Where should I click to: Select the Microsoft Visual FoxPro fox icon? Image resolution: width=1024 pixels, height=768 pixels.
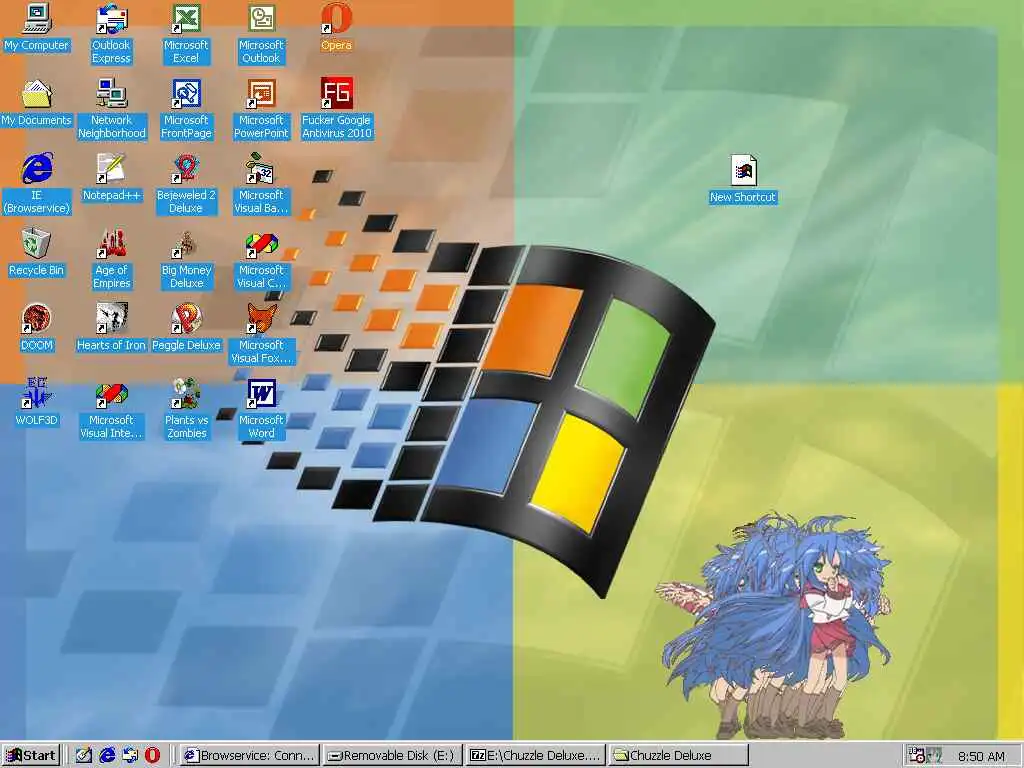pos(261,319)
